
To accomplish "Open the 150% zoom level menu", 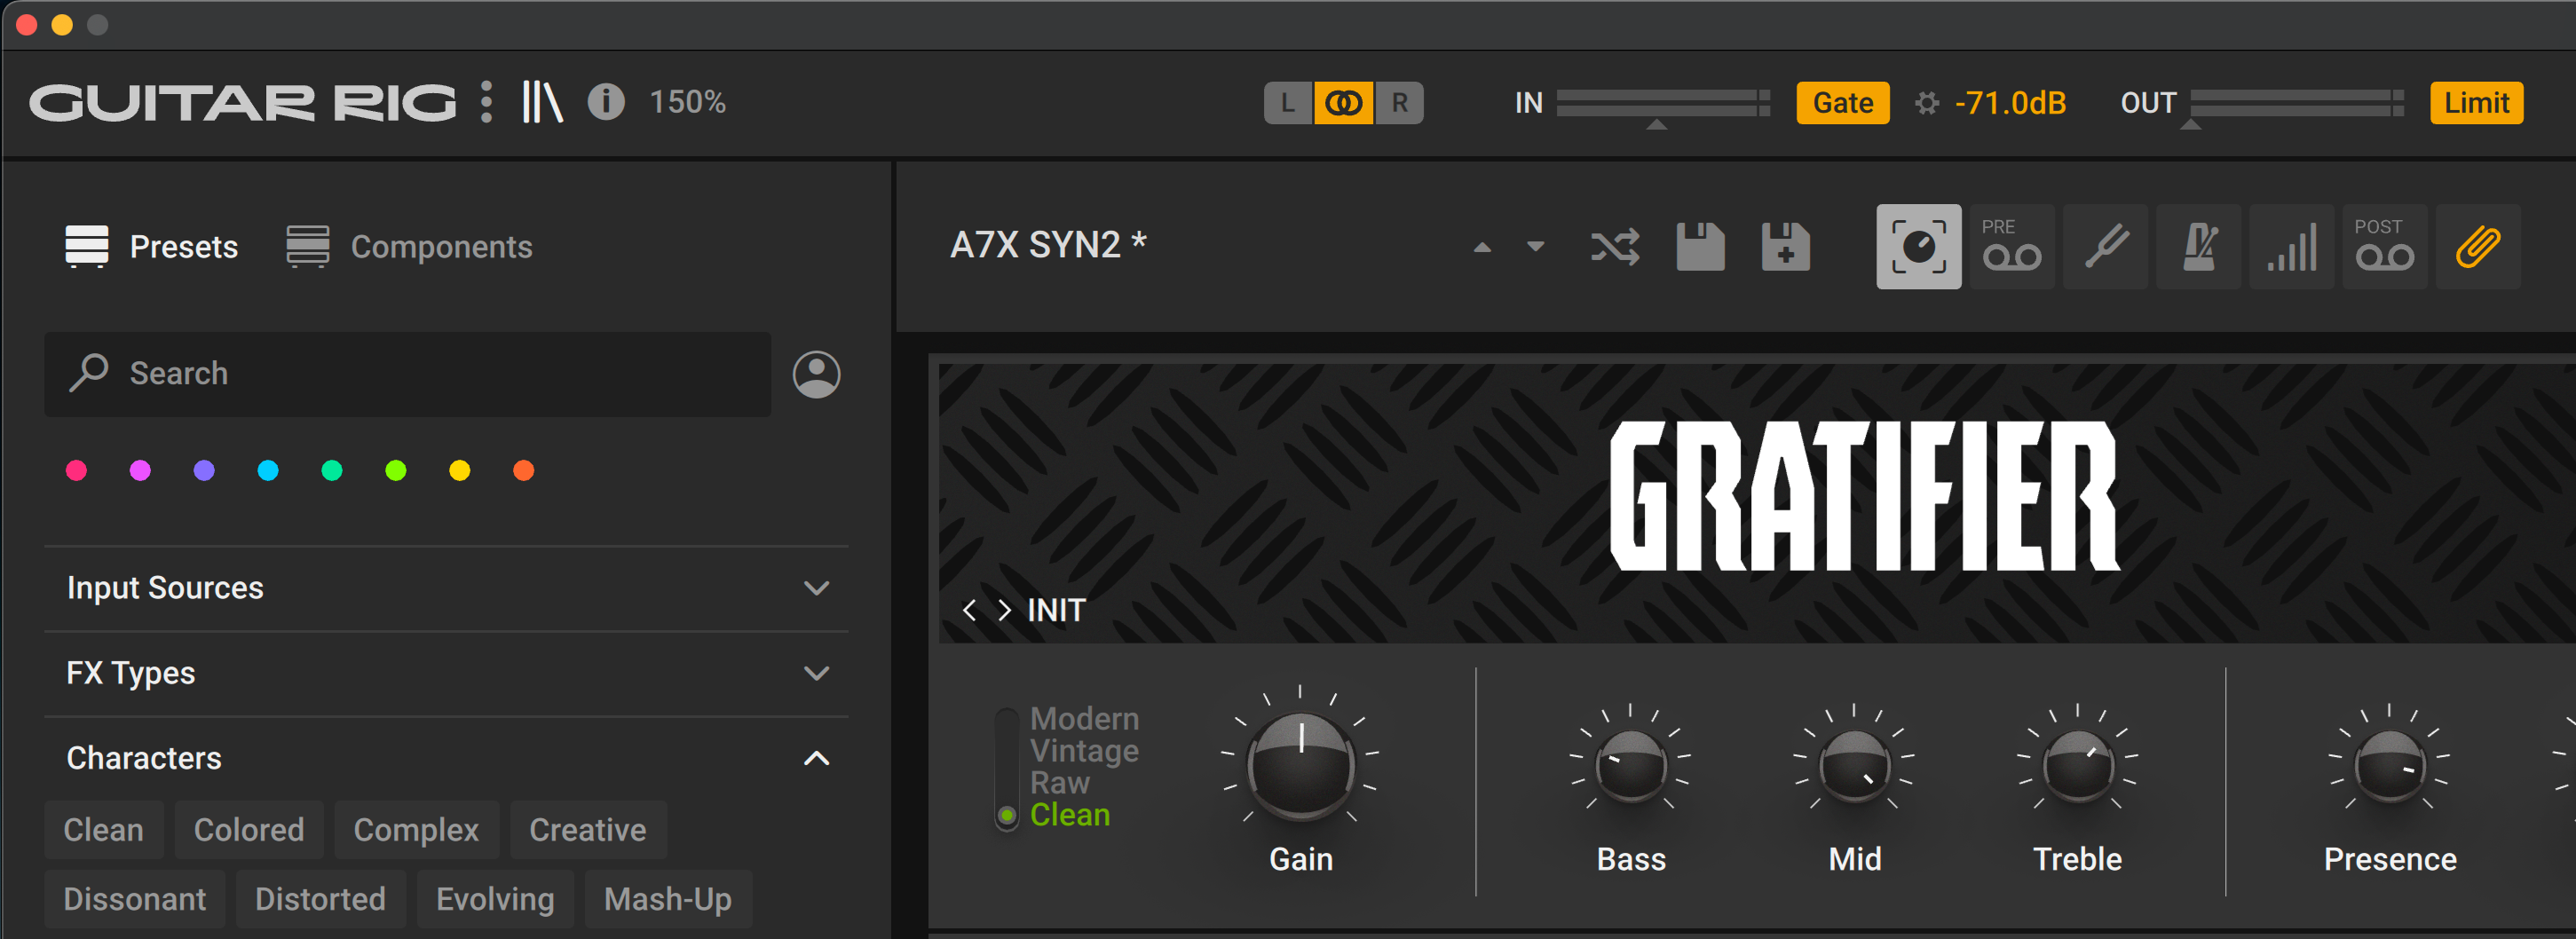I will [x=688, y=102].
